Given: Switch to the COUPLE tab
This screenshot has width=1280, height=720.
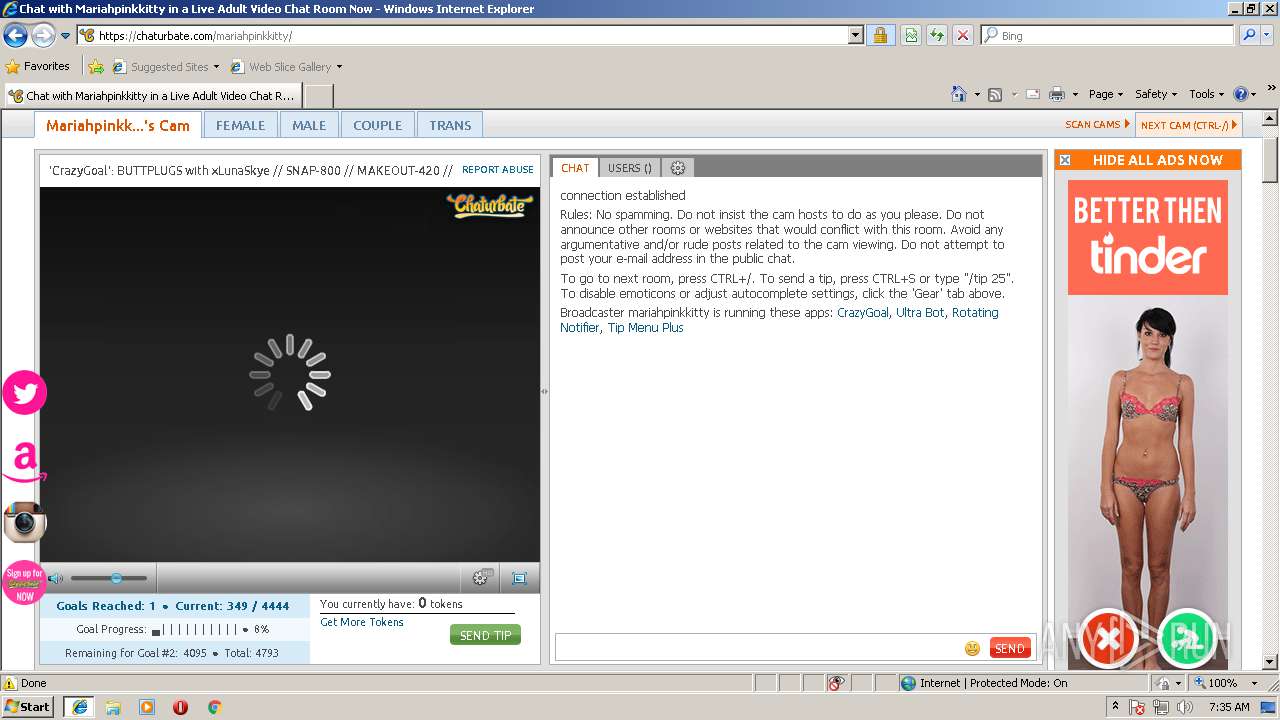Looking at the screenshot, I should 378,125.
